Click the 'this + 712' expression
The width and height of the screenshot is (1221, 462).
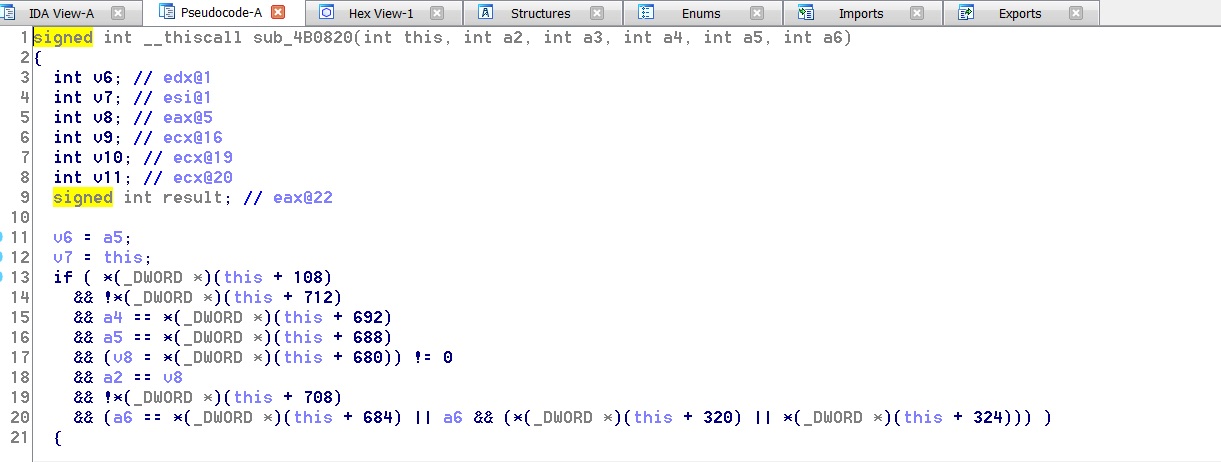click(x=288, y=297)
